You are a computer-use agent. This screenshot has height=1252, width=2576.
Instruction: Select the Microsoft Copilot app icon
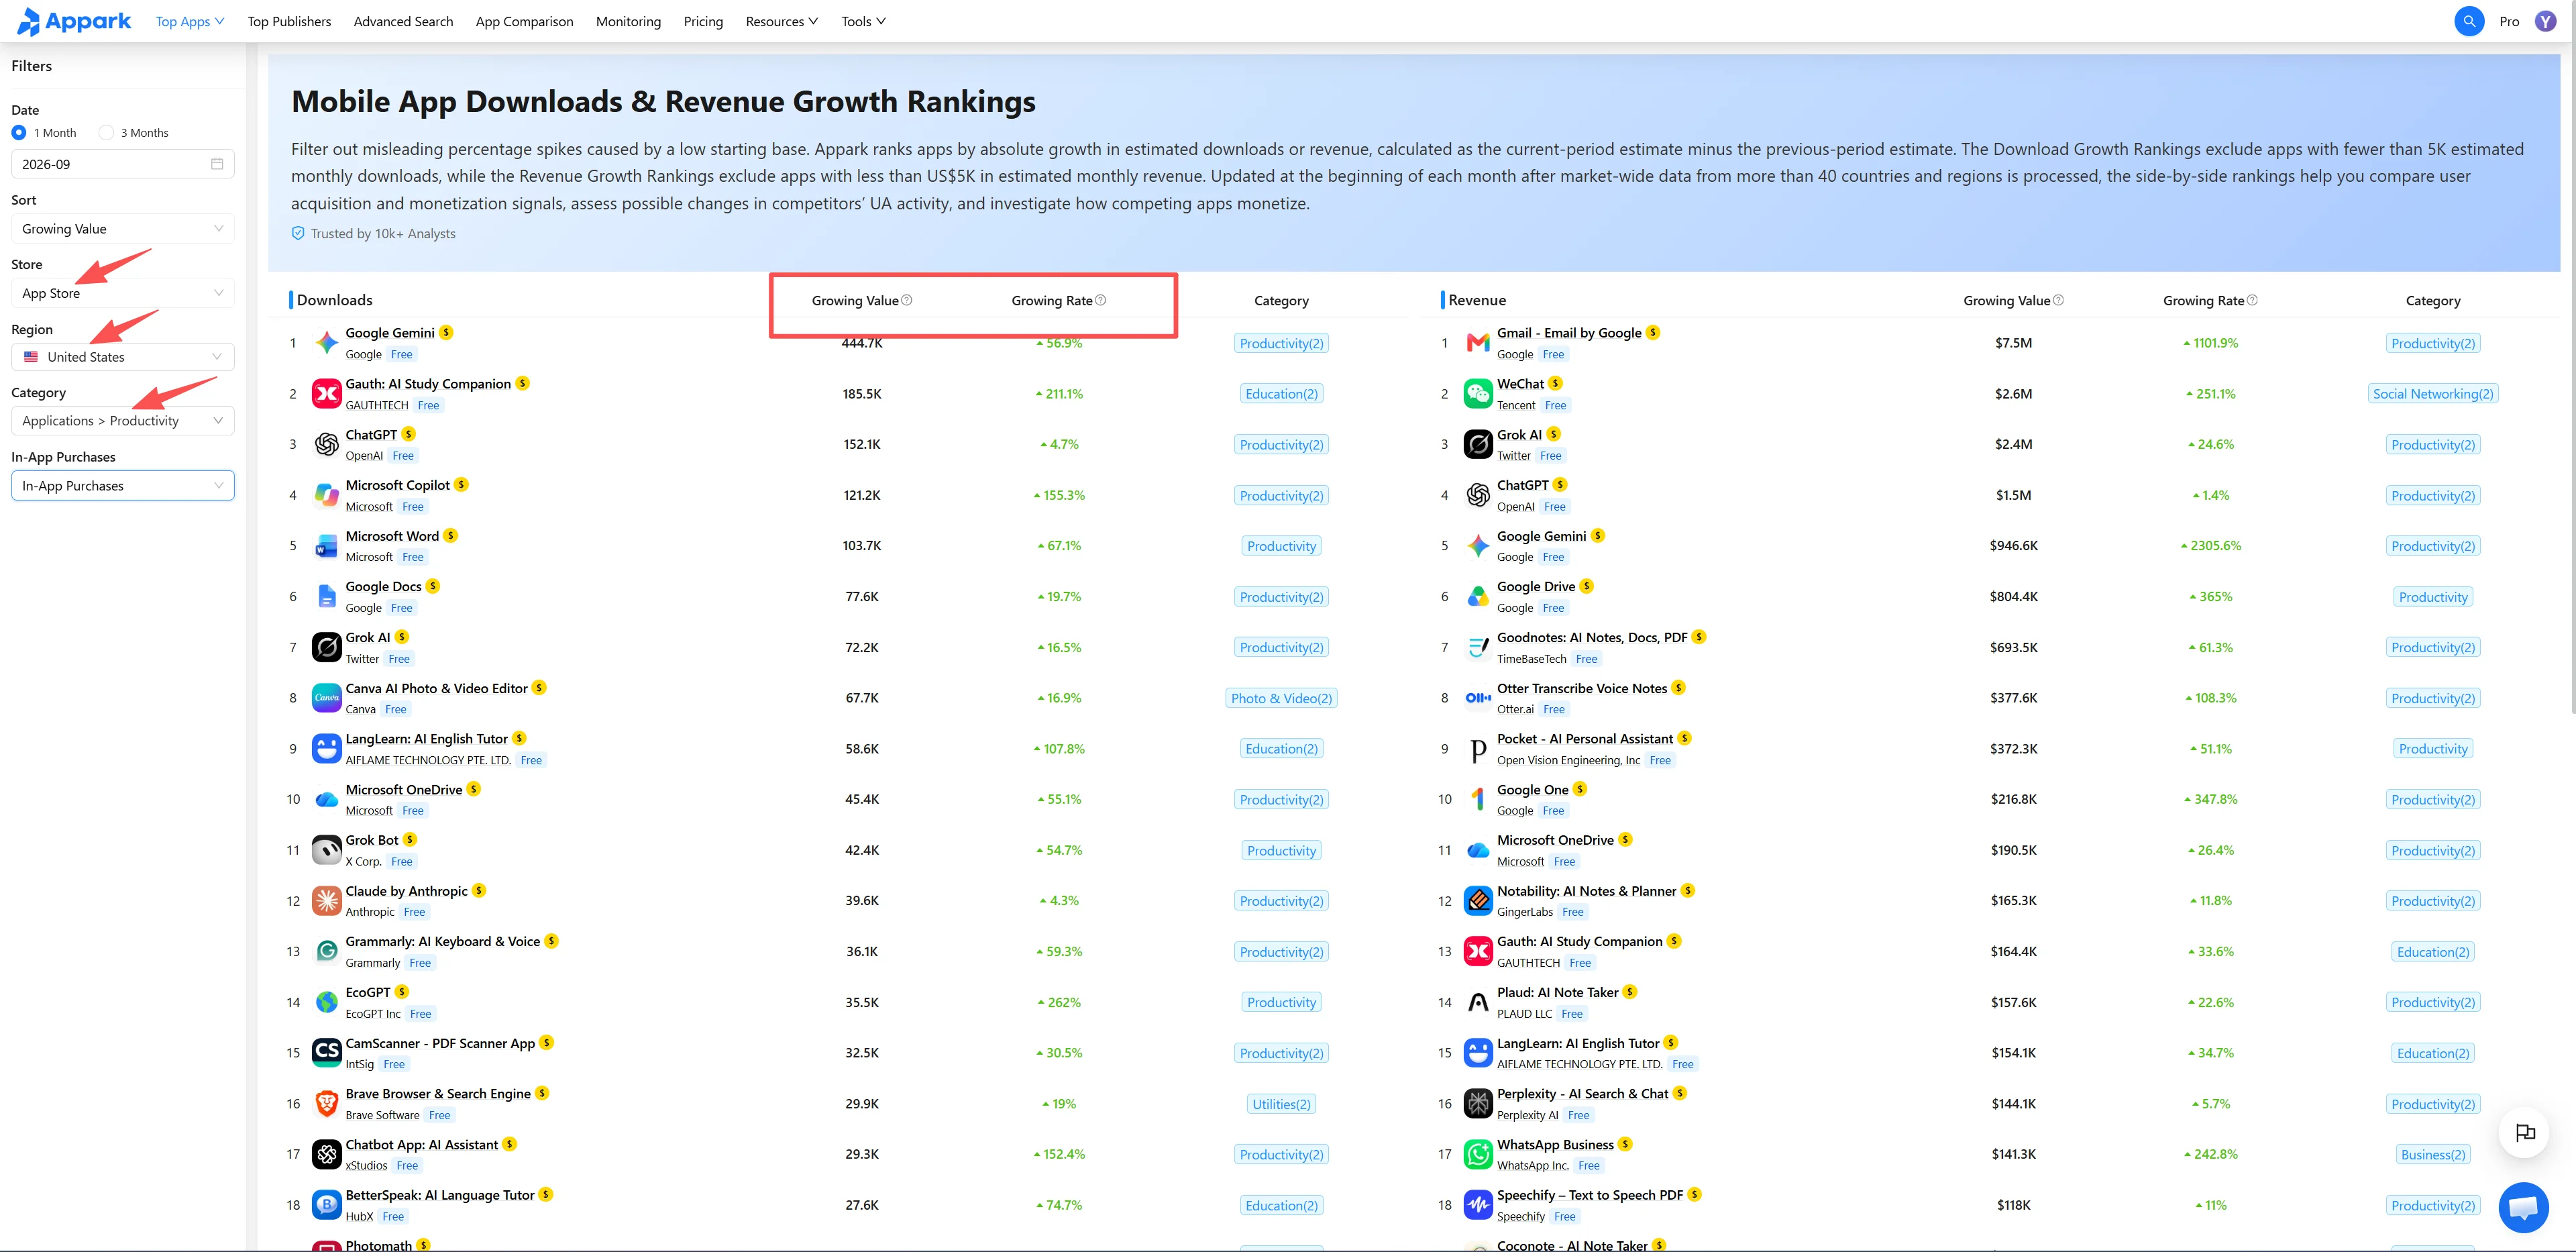(327, 495)
